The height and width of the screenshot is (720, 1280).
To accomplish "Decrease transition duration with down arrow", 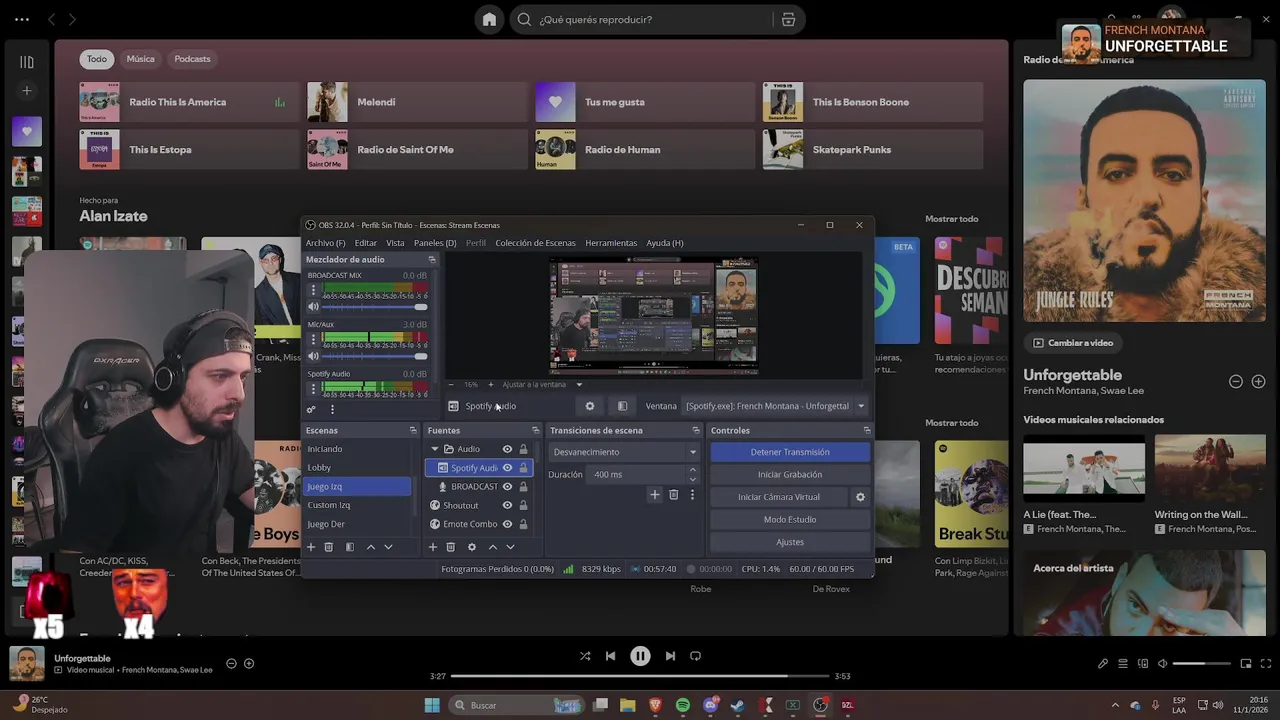I will (692, 479).
